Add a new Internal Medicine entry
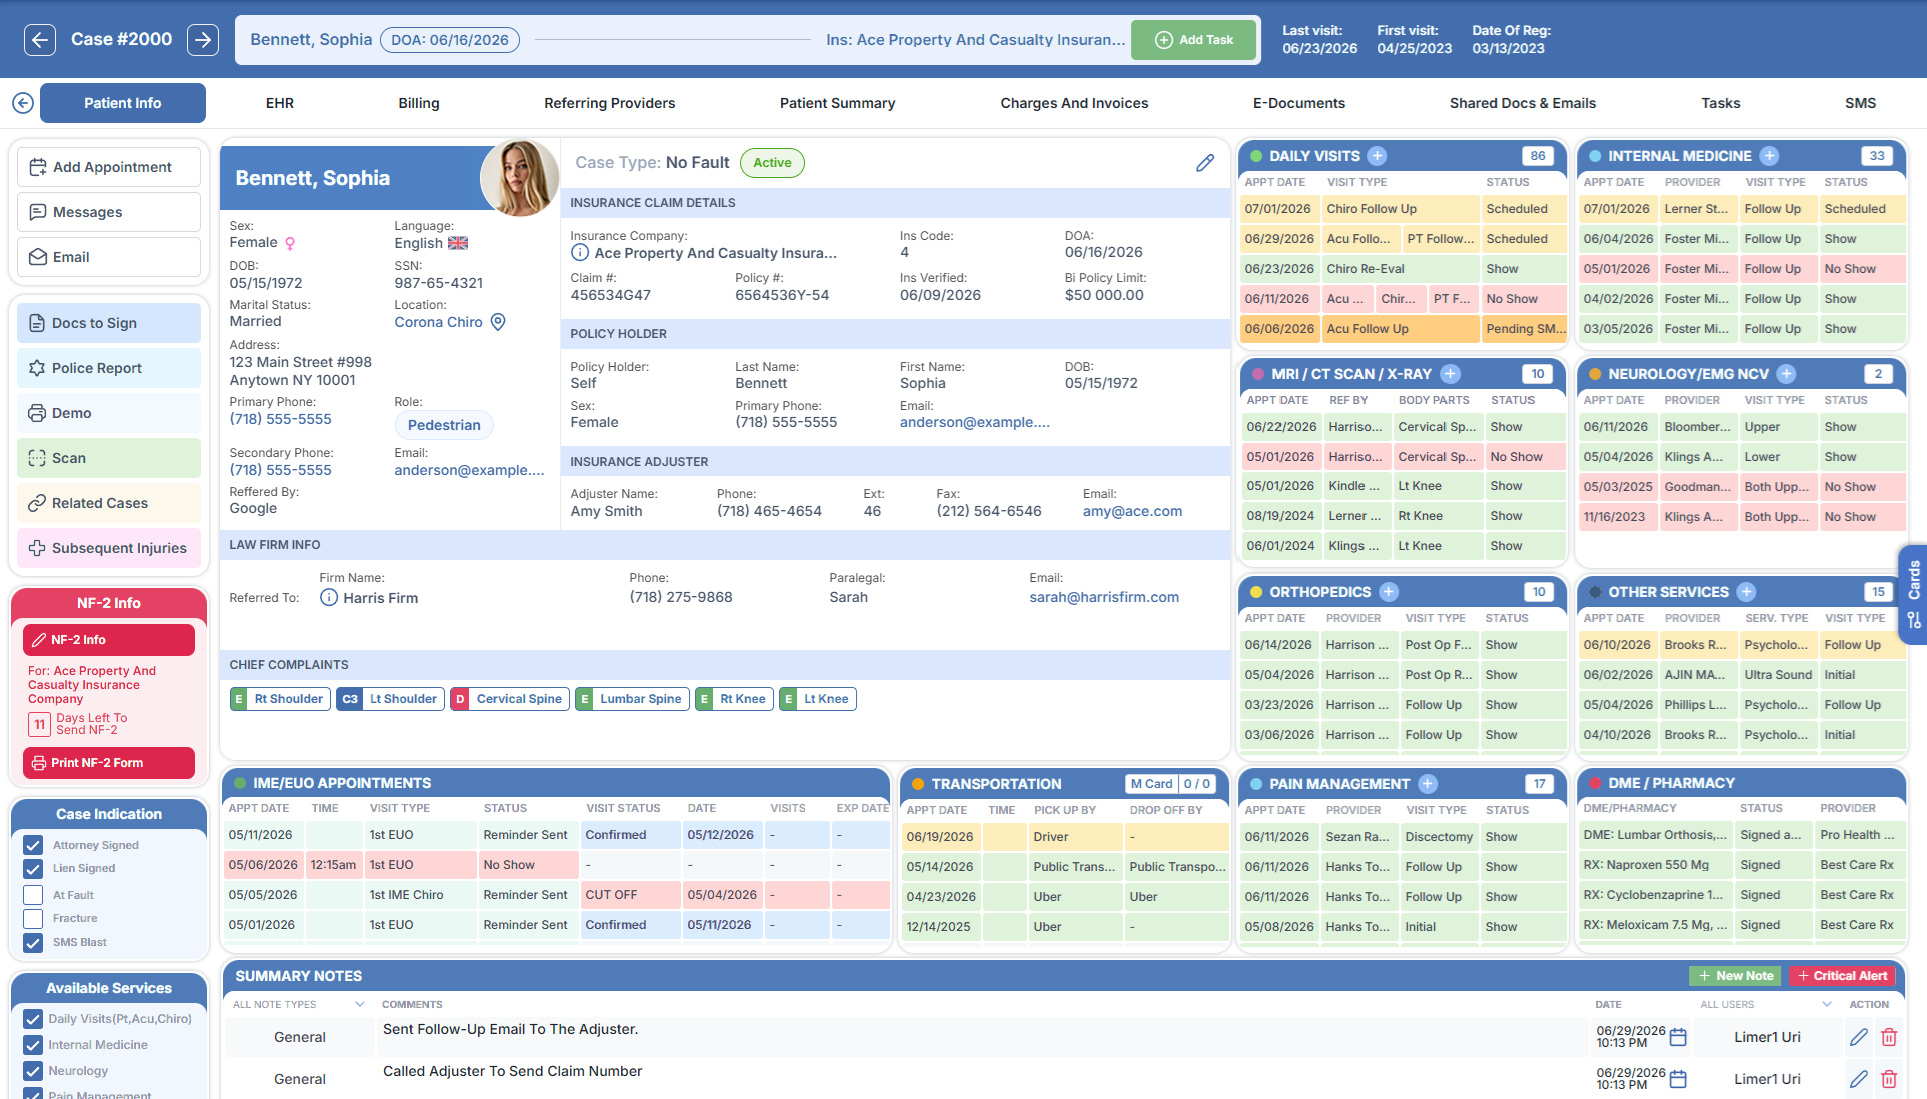The height and width of the screenshot is (1099, 1927). click(x=1769, y=156)
